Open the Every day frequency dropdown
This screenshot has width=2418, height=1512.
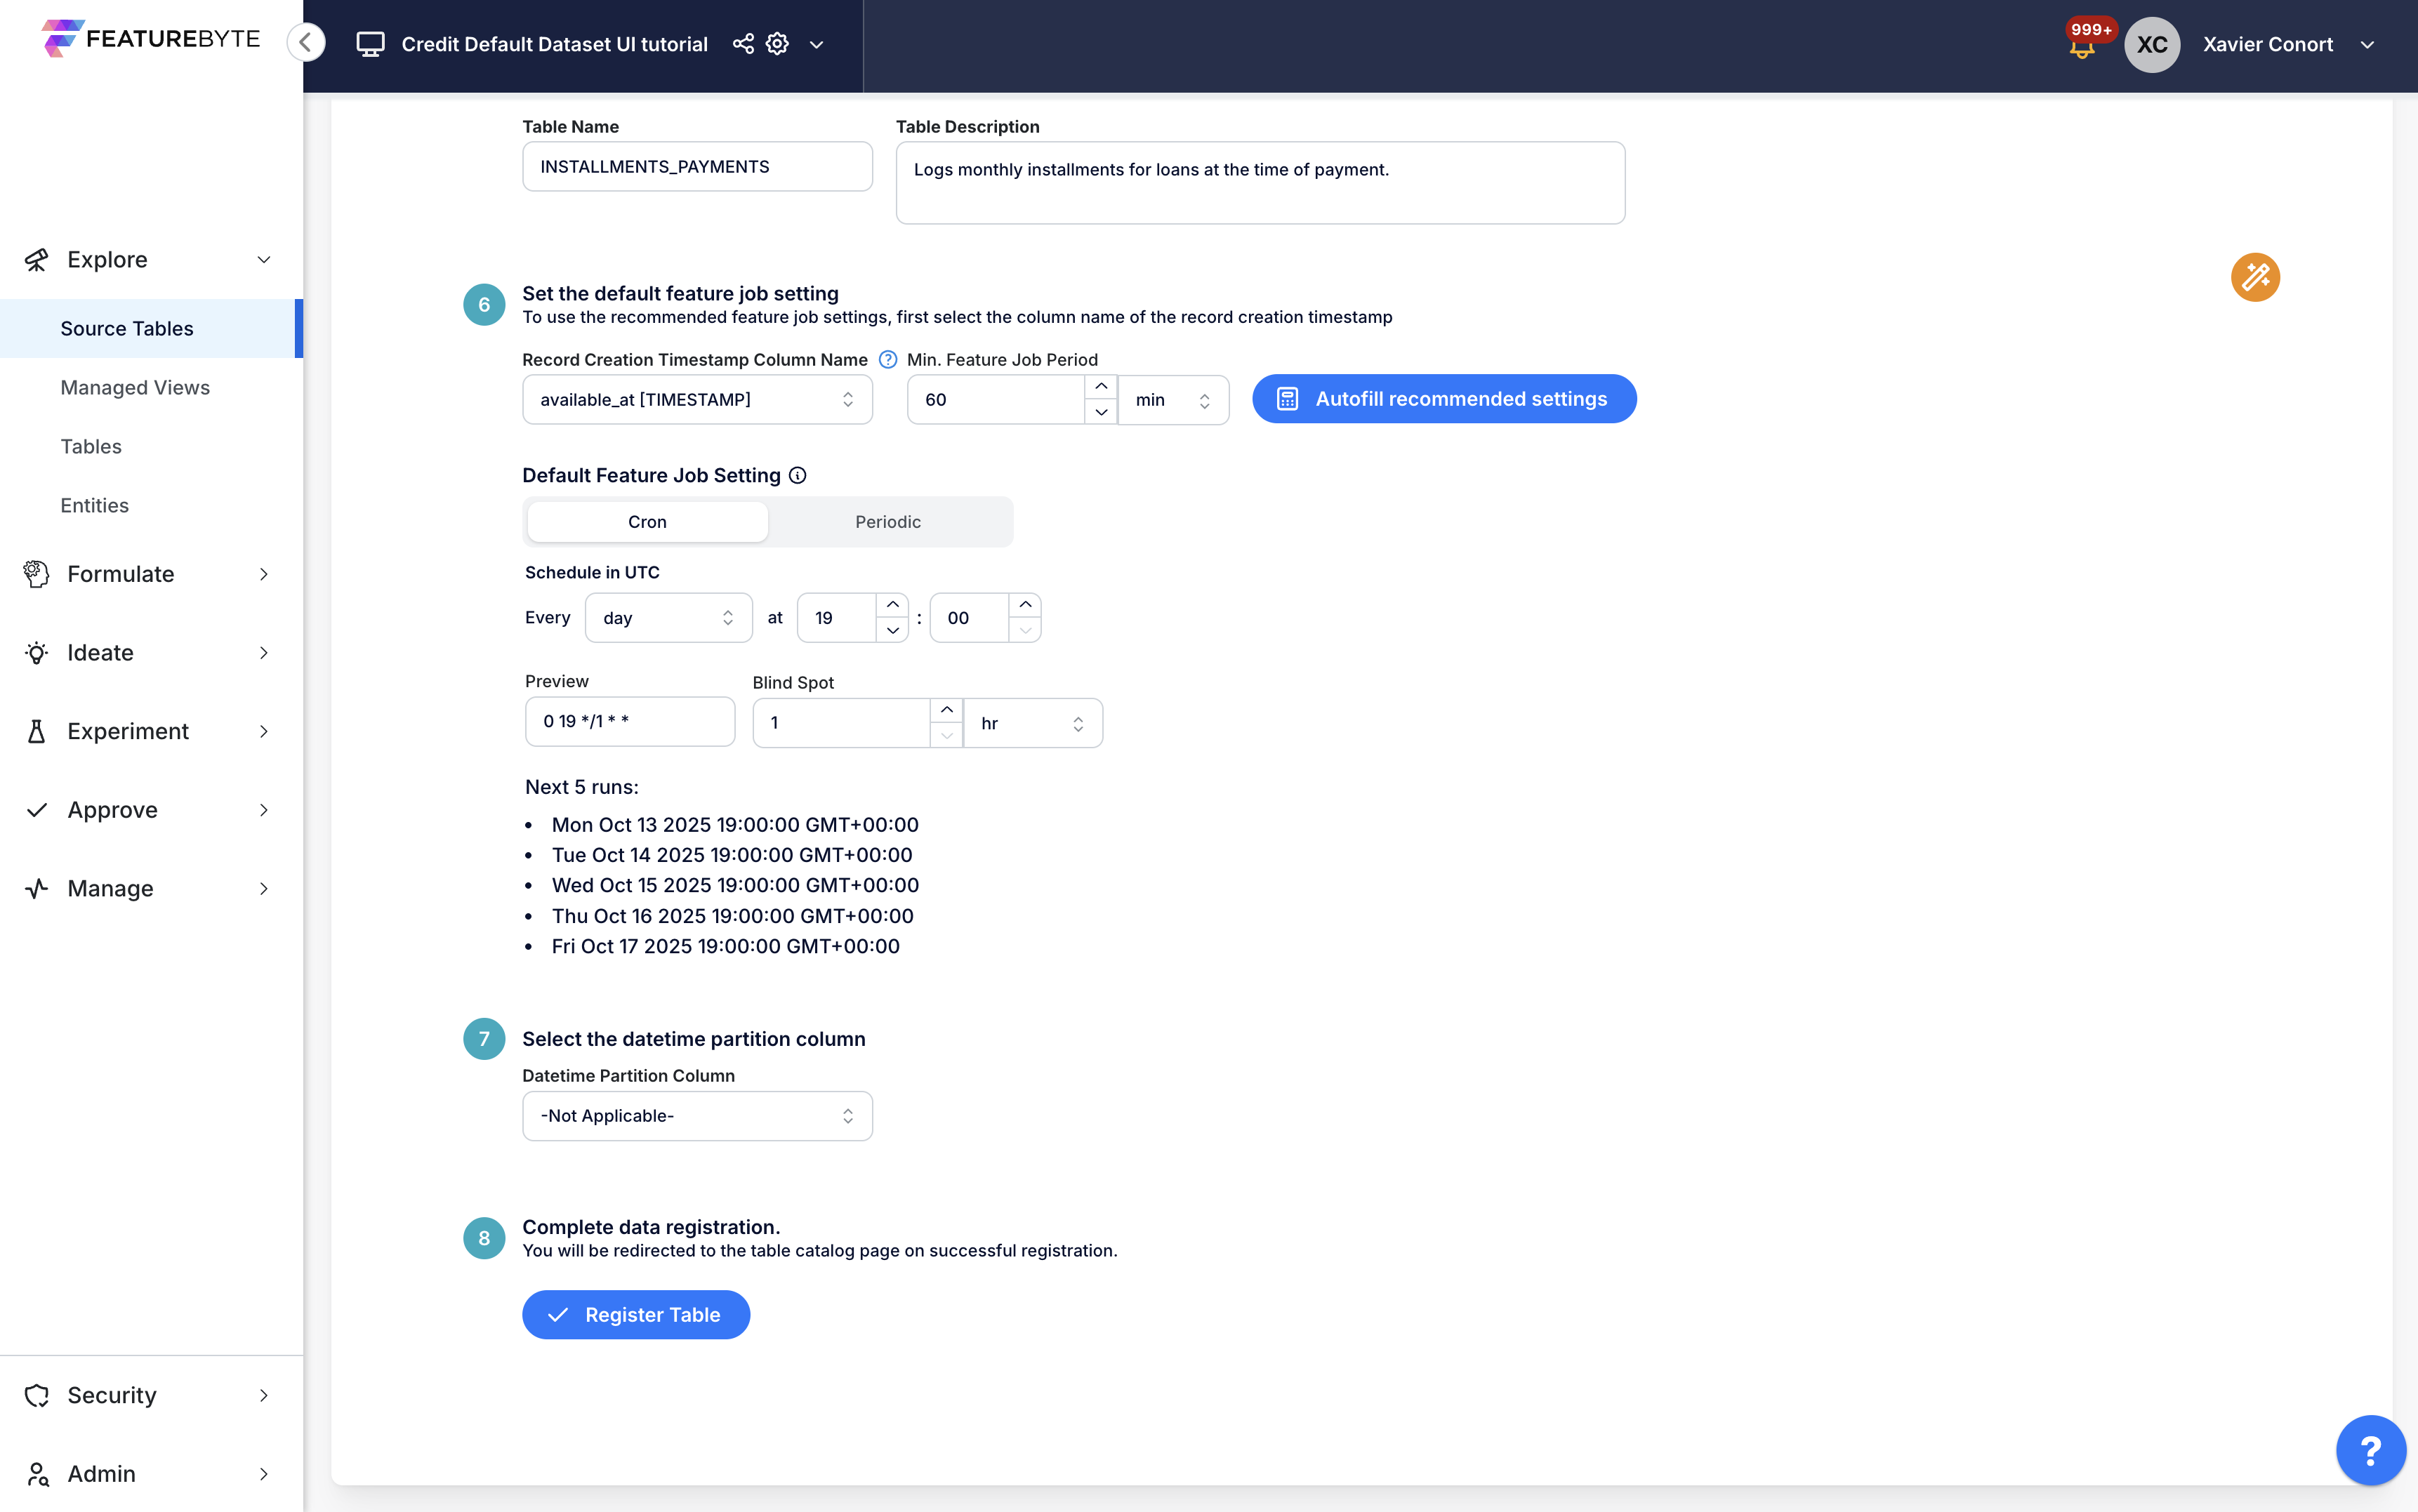tap(667, 618)
